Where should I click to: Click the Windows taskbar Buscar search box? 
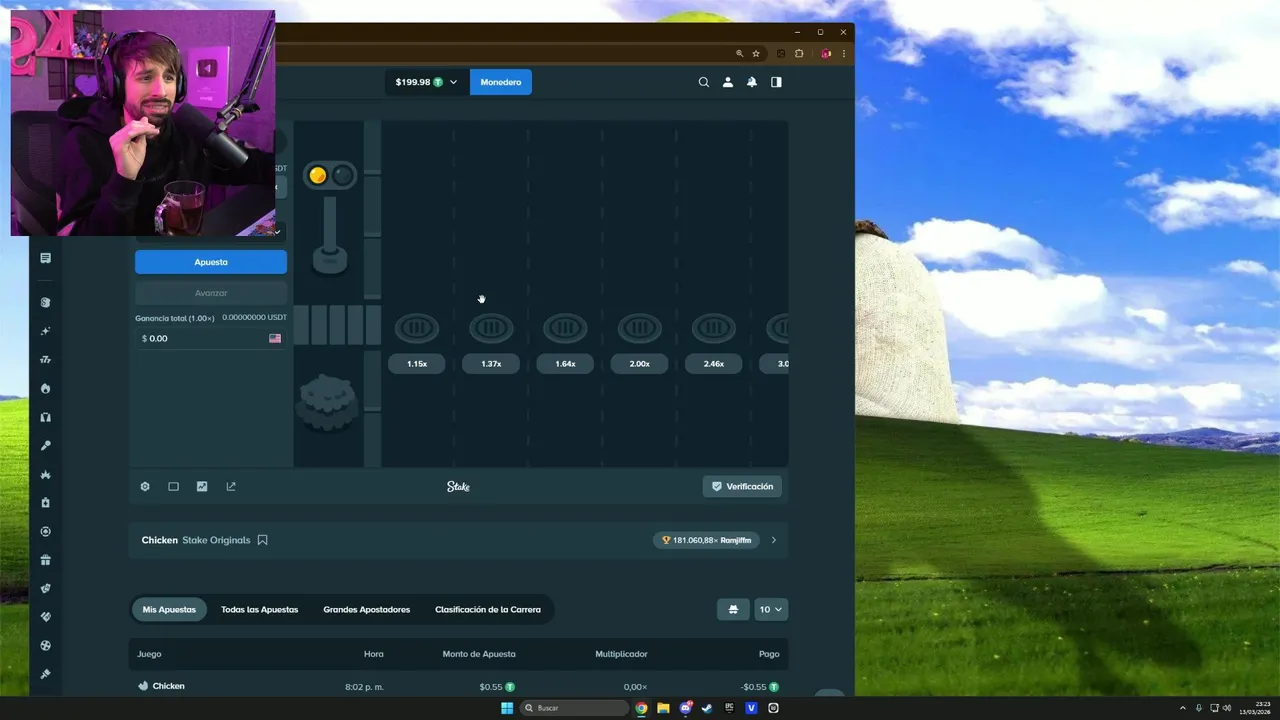[x=574, y=708]
